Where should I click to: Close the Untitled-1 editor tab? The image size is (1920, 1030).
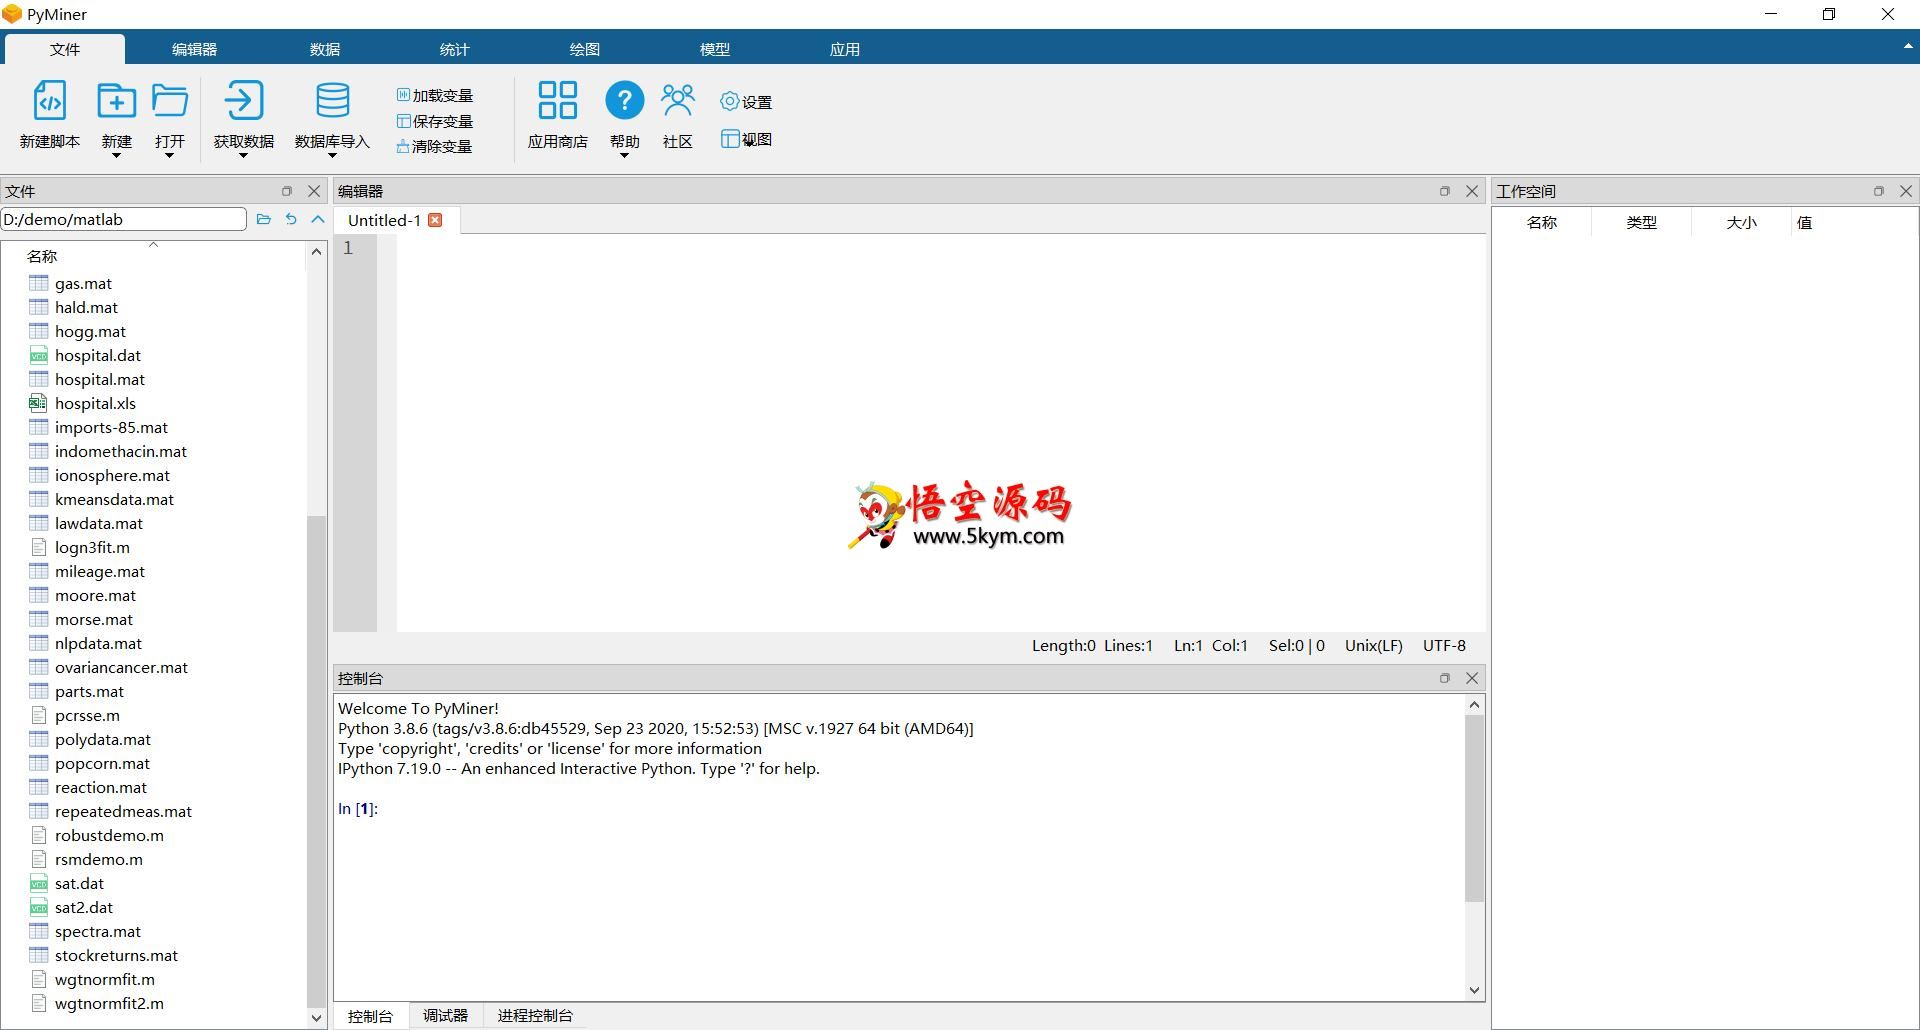tap(435, 220)
